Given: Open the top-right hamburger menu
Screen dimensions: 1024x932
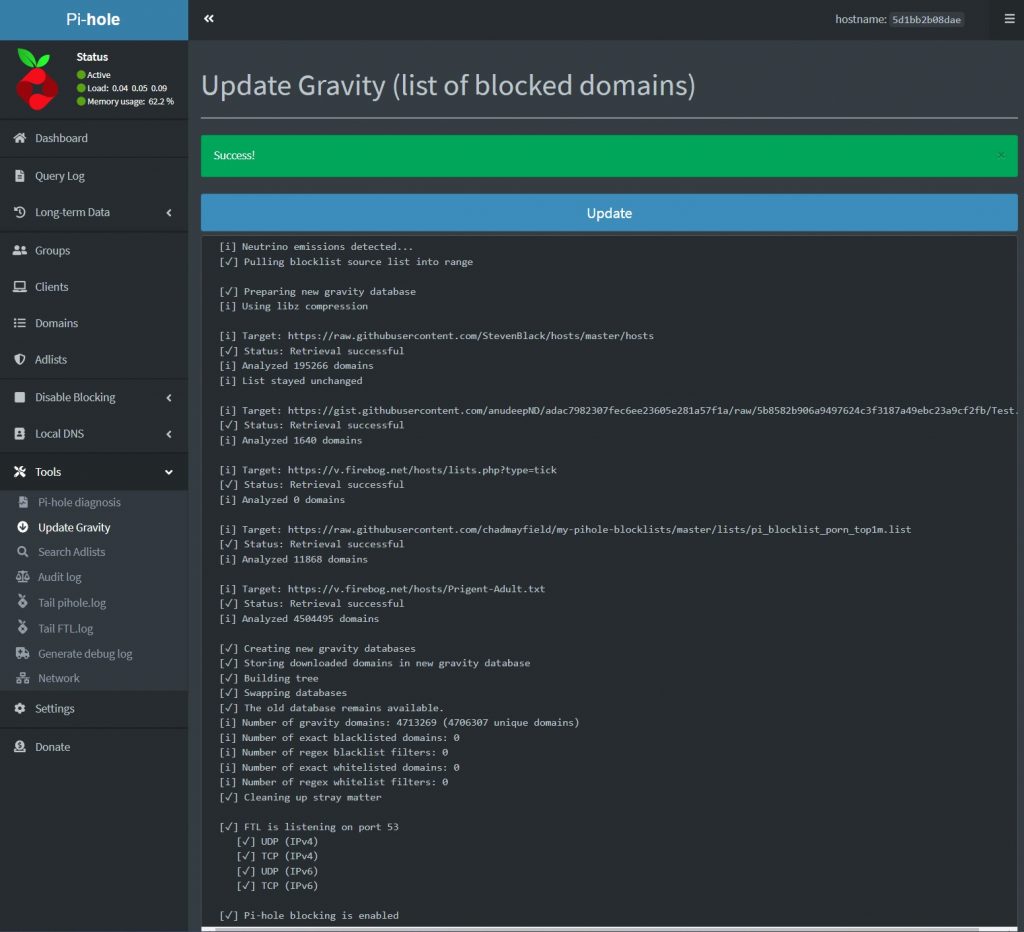Looking at the screenshot, I should coord(1009,19).
